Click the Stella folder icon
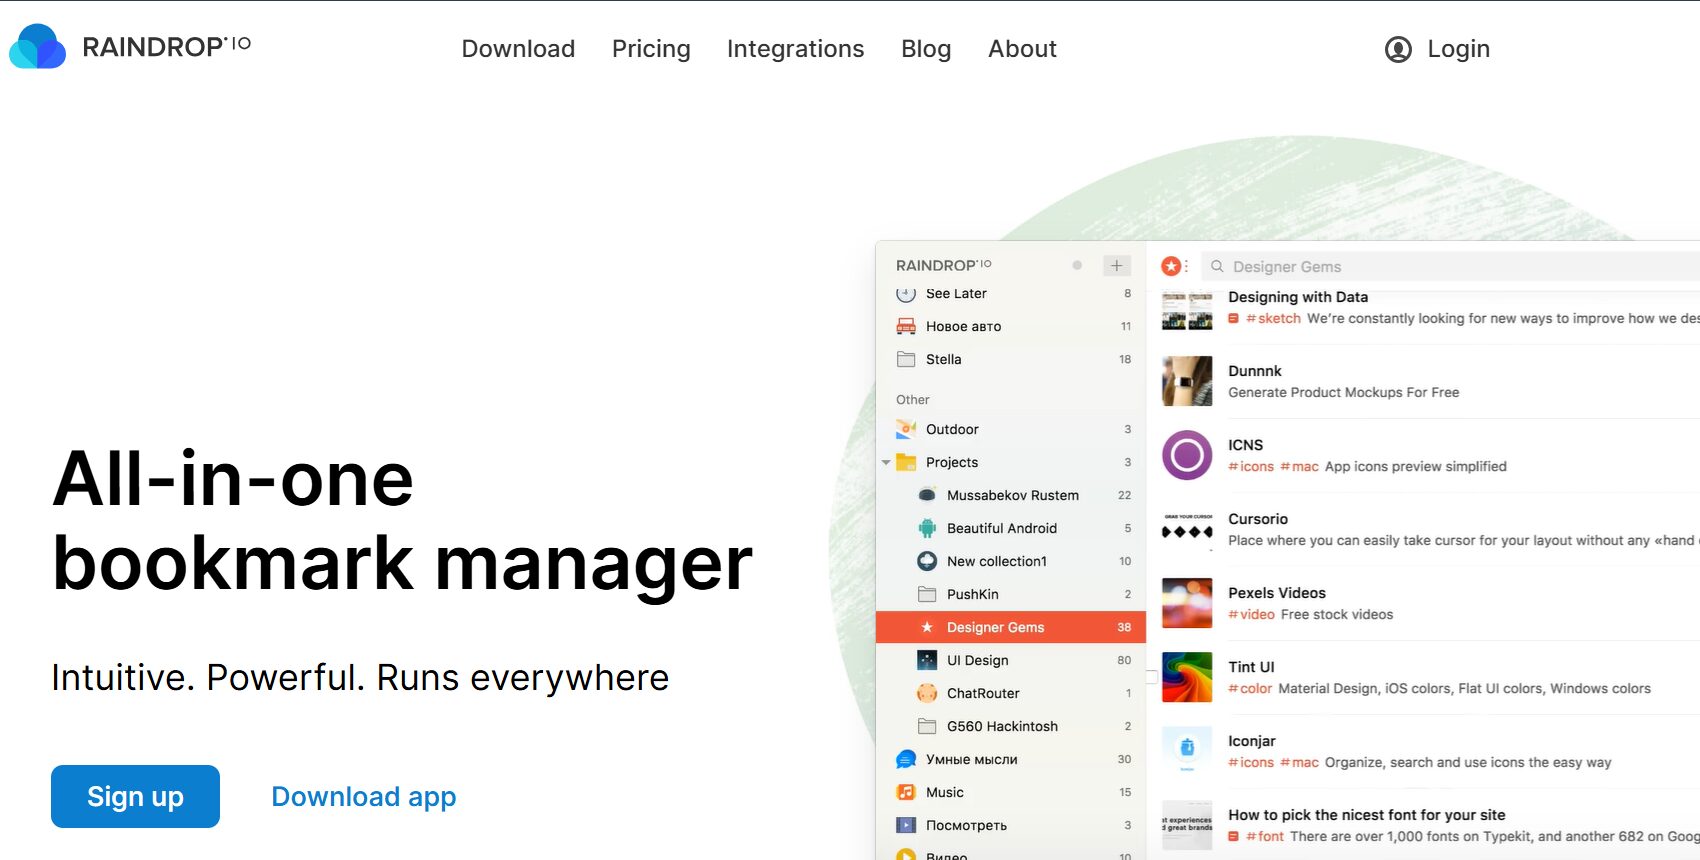Screen dimensions: 1700x860 (x=906, y=359)
